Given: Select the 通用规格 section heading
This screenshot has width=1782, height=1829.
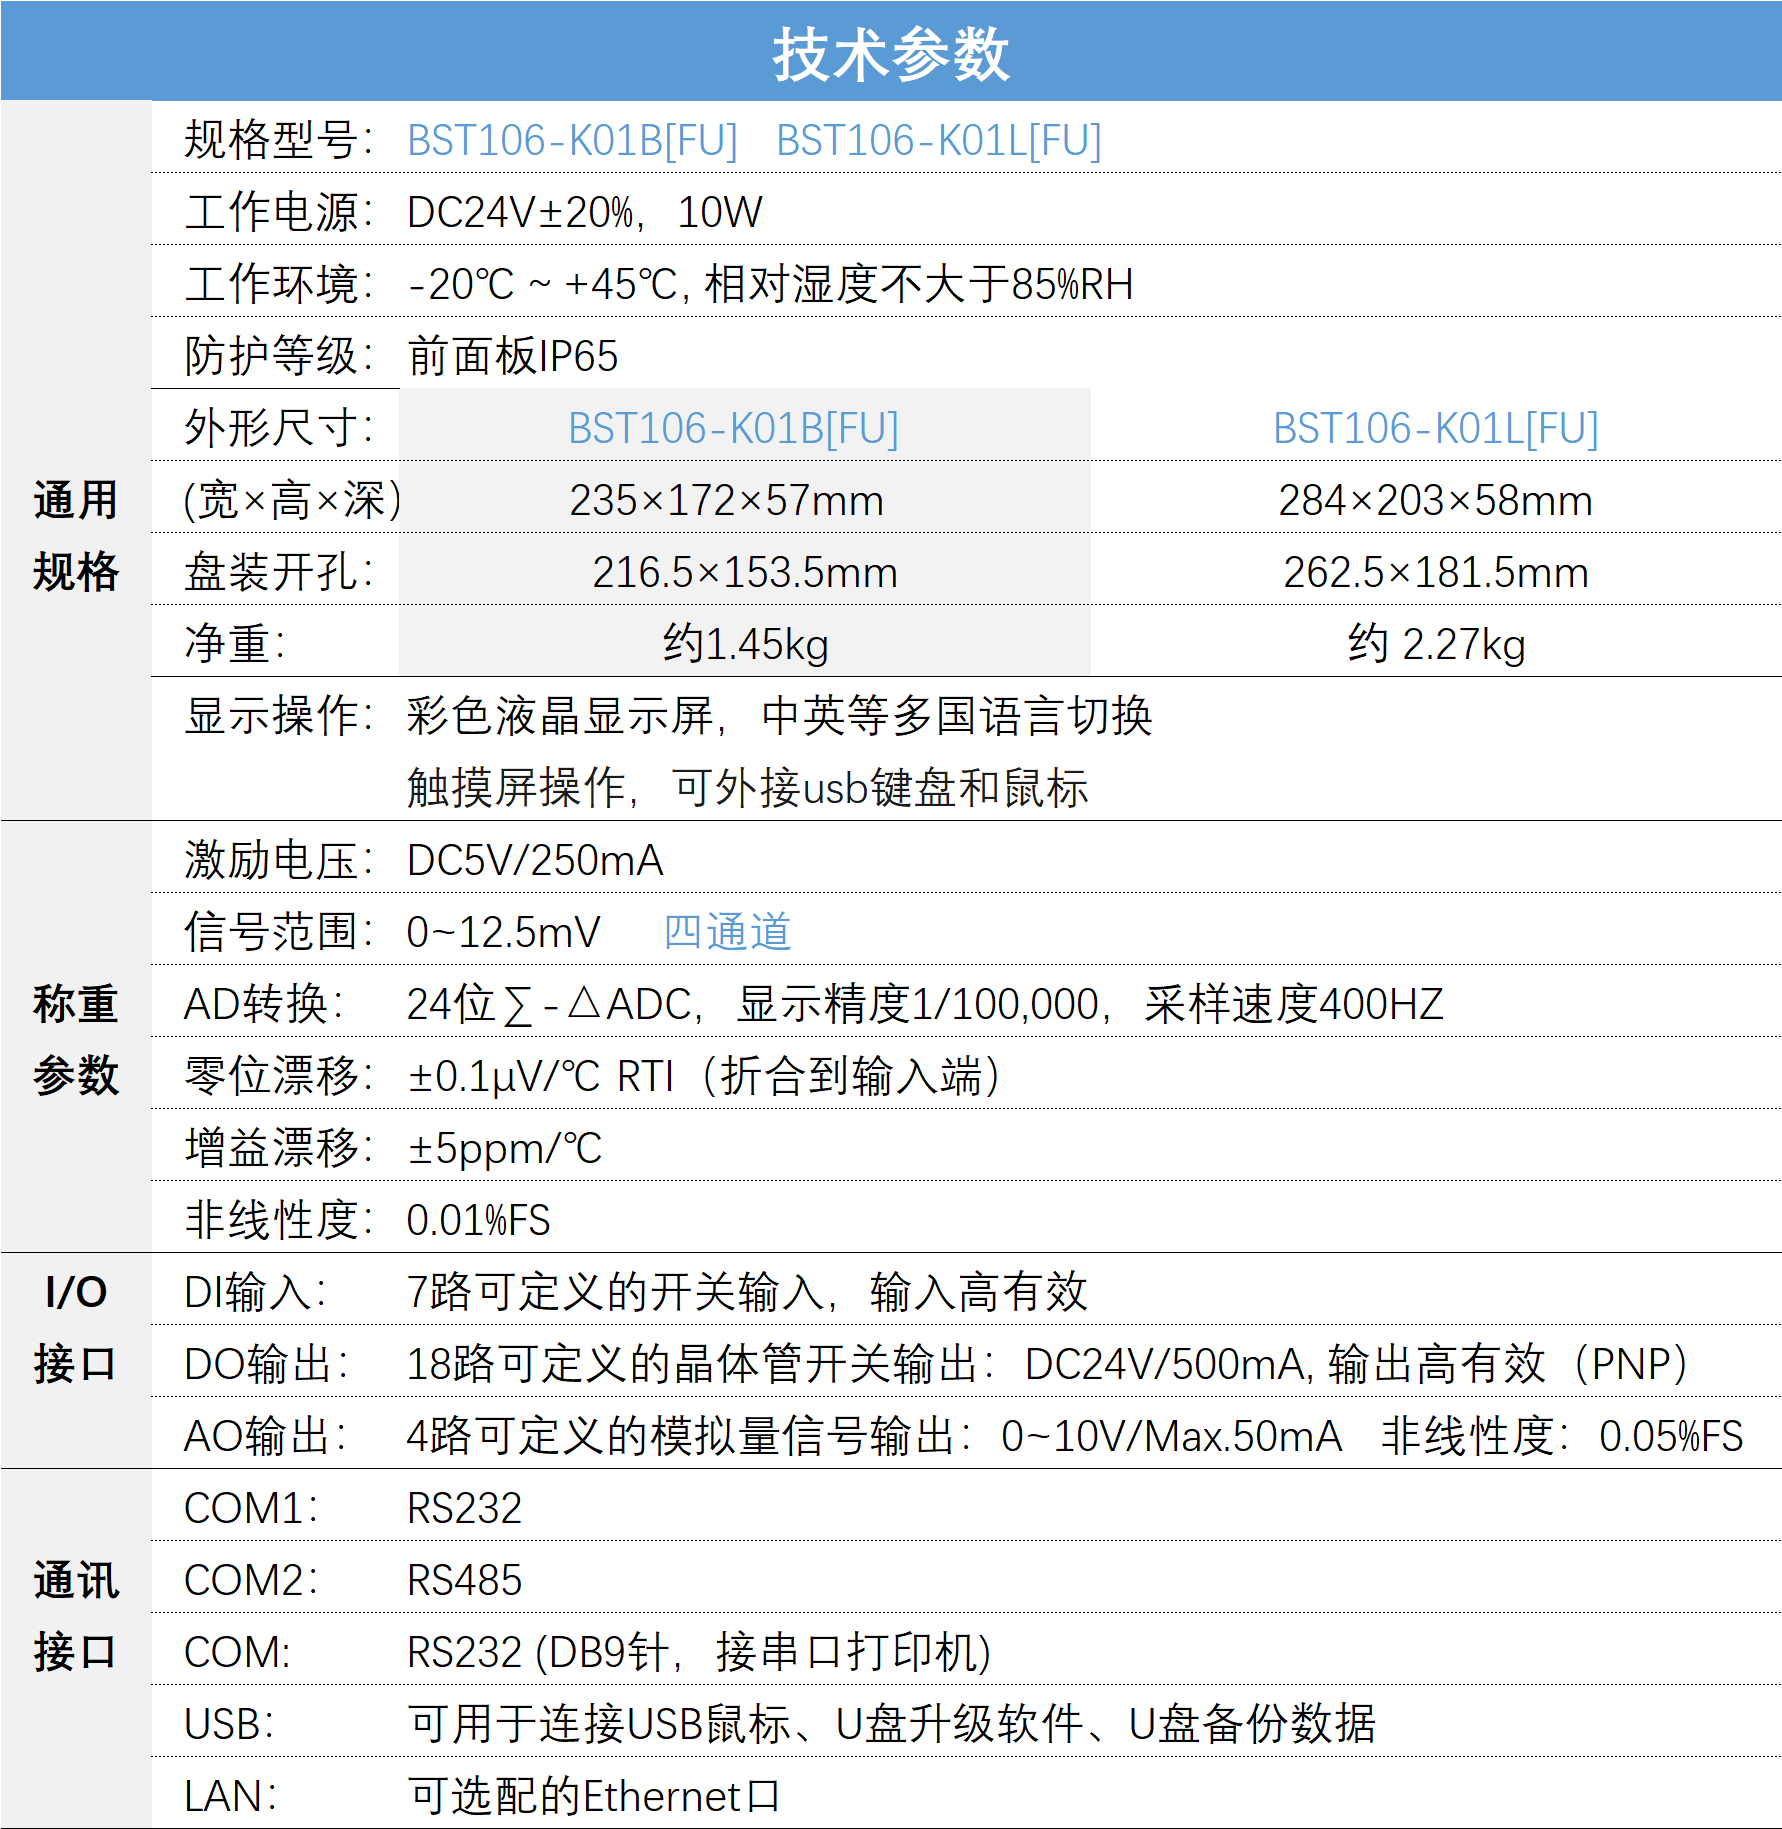Looking at the screenshot, I should coord(76,536).
